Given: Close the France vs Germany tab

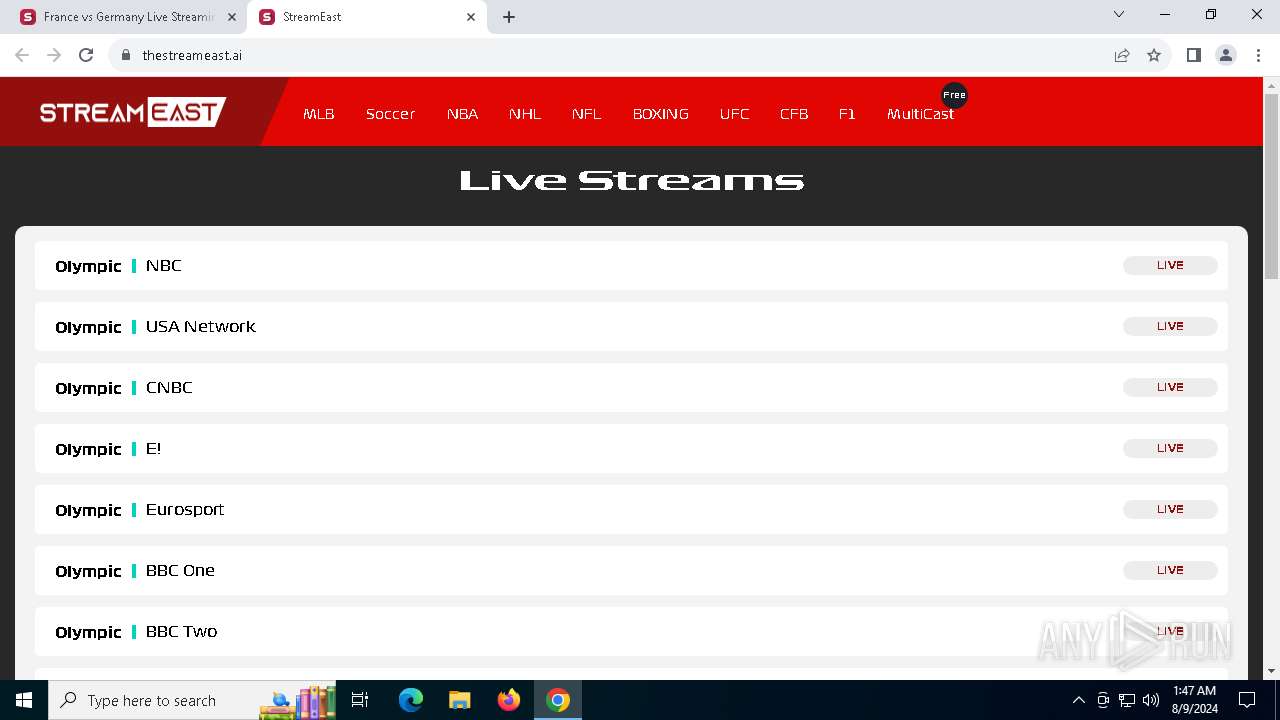Looking at the screenshot, I should click(x=232, y=17).
